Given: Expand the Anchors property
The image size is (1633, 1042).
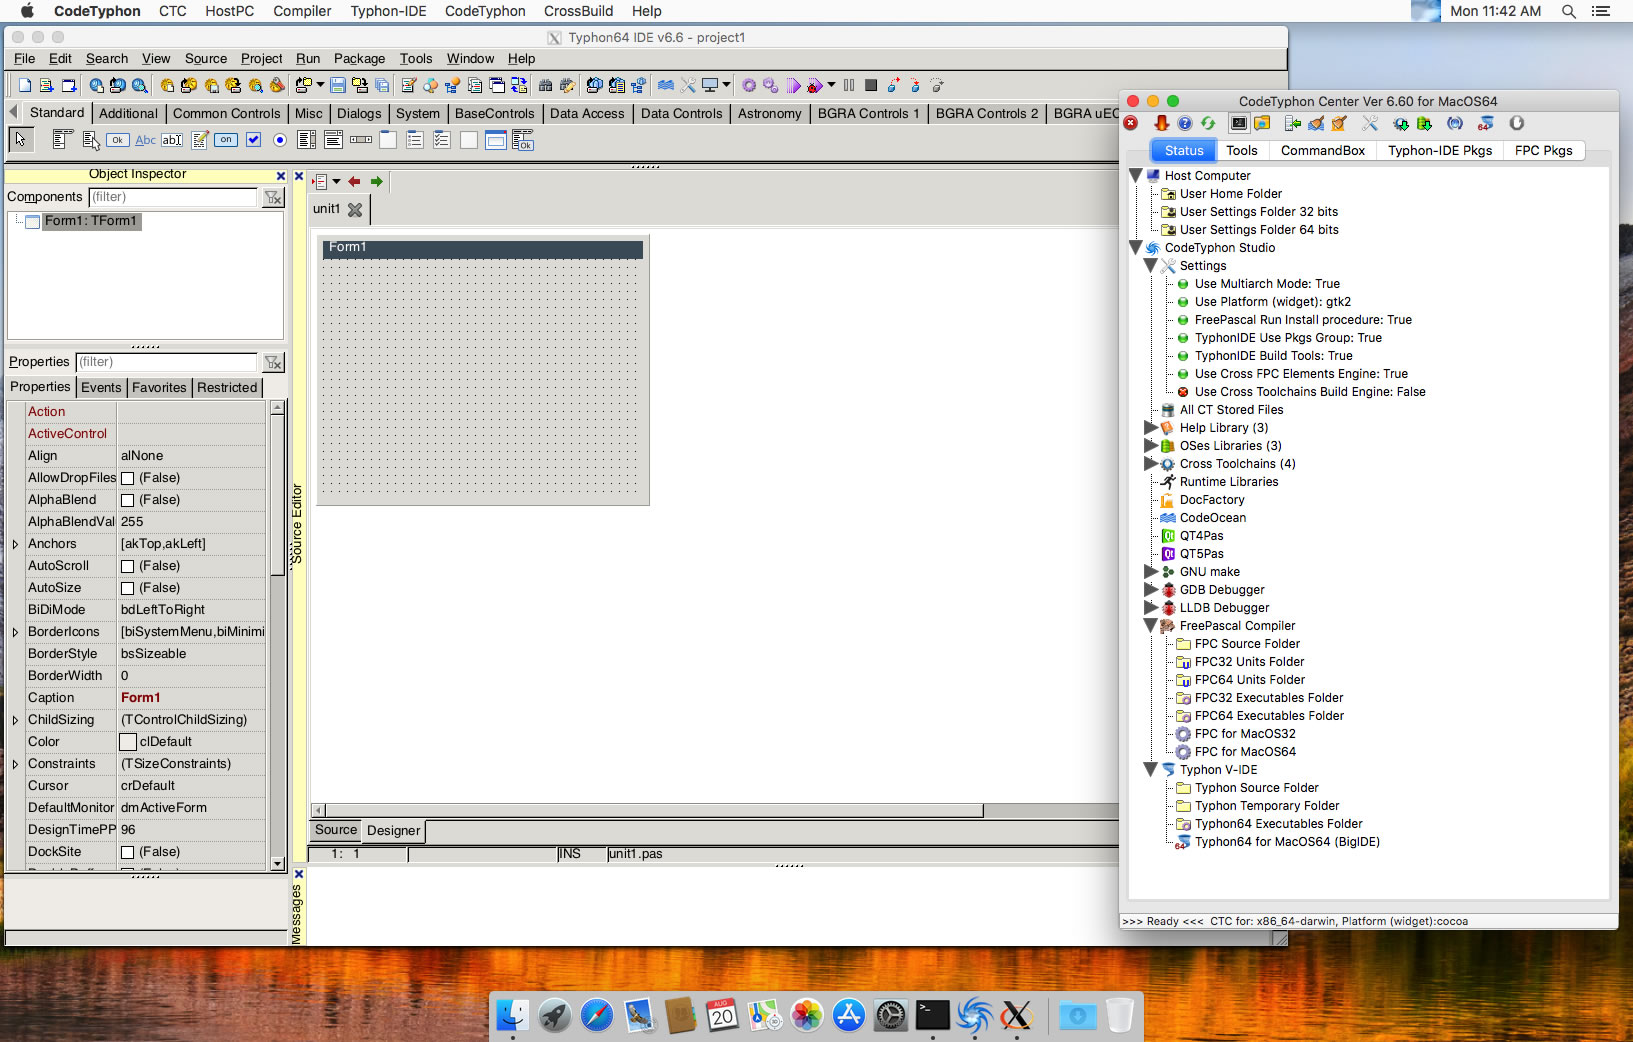Looking at the screenshot, I should (x=15, y=545).
